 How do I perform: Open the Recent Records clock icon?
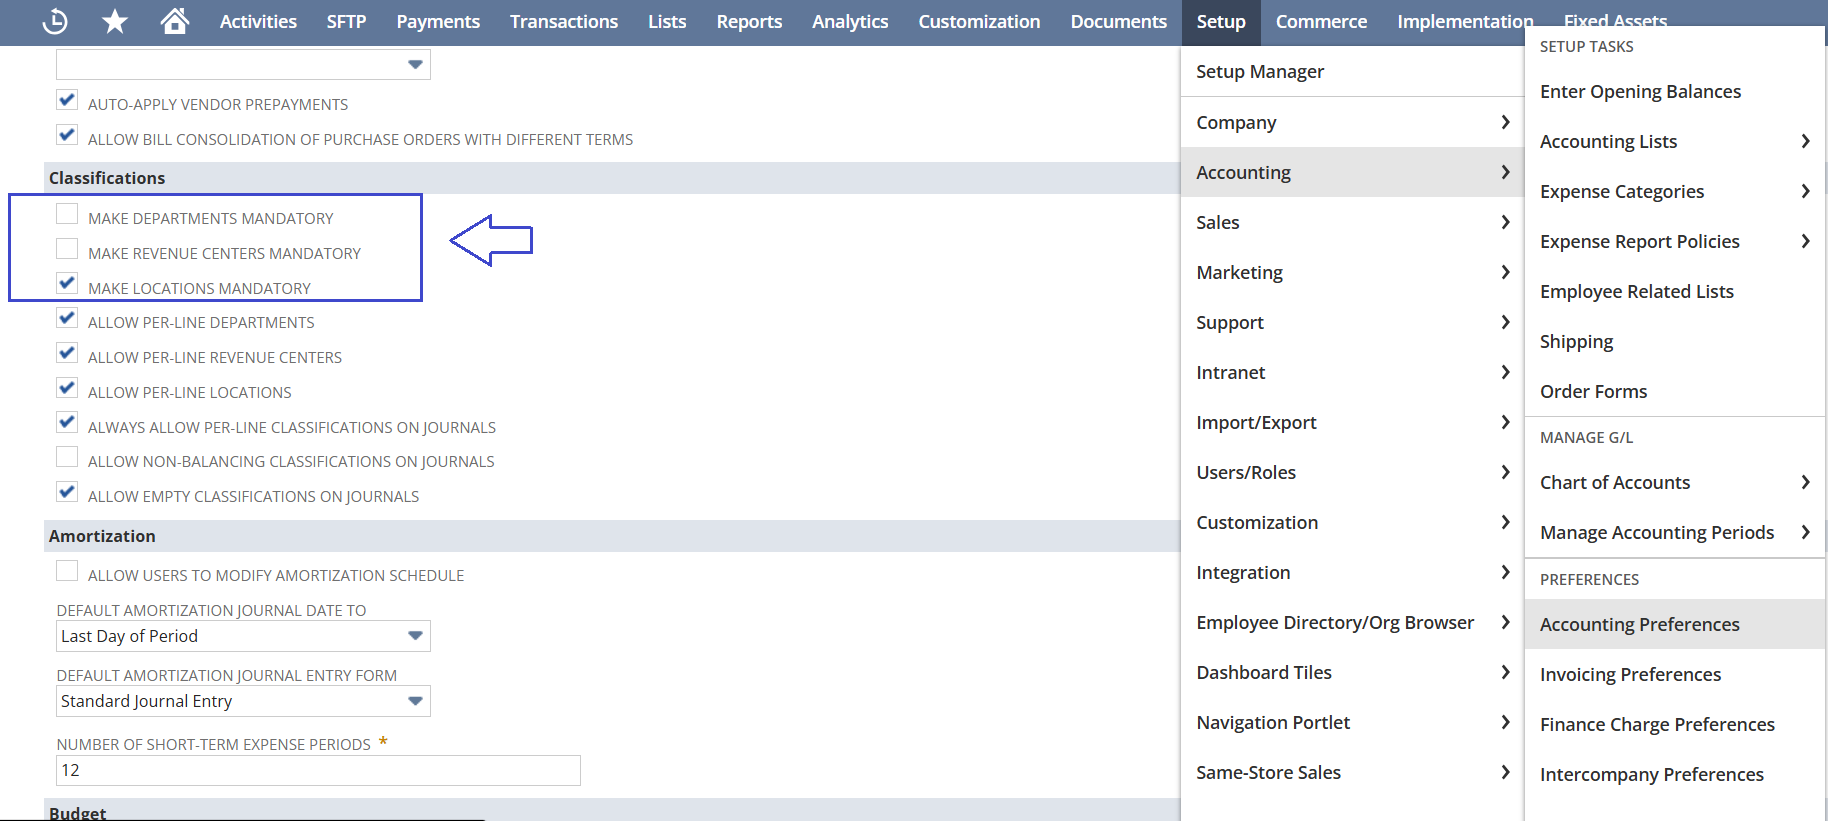click(x=55, y=21)
